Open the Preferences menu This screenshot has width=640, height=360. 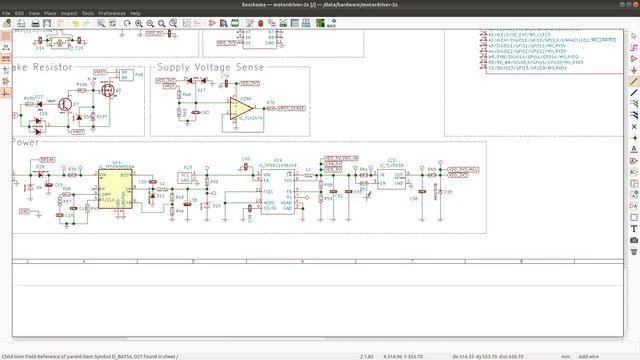coord(112,13)
